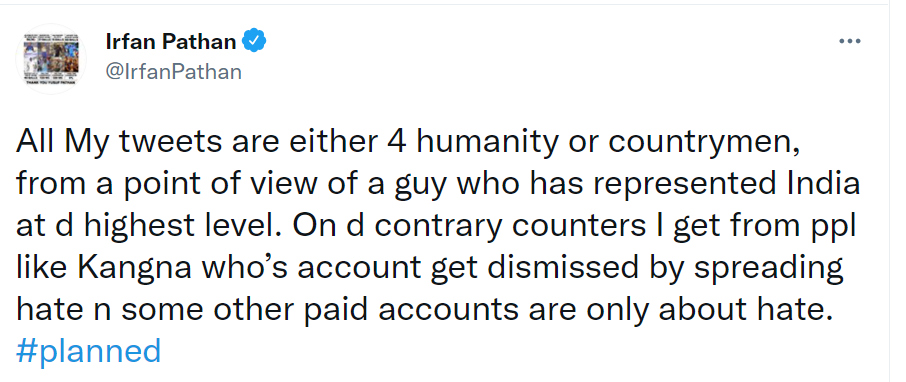Open the @IrfanPathan handle link
The image size is (906, 382).
pyautogui.click(x=174, y=72)
